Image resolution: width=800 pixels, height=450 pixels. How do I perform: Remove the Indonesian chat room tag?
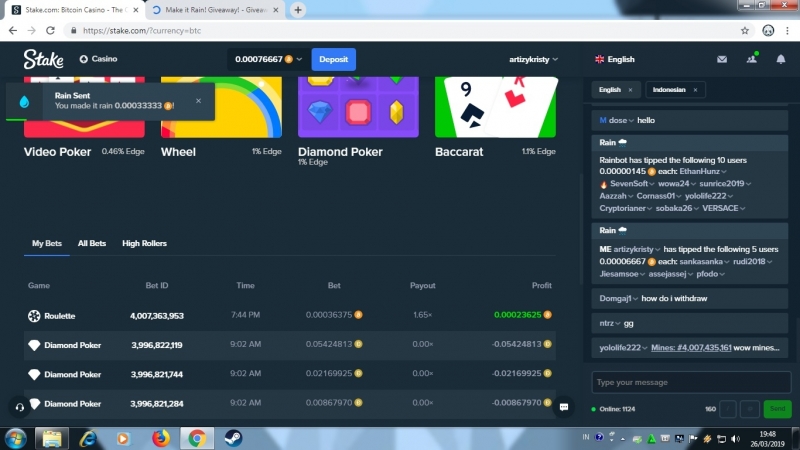(695, 90)
